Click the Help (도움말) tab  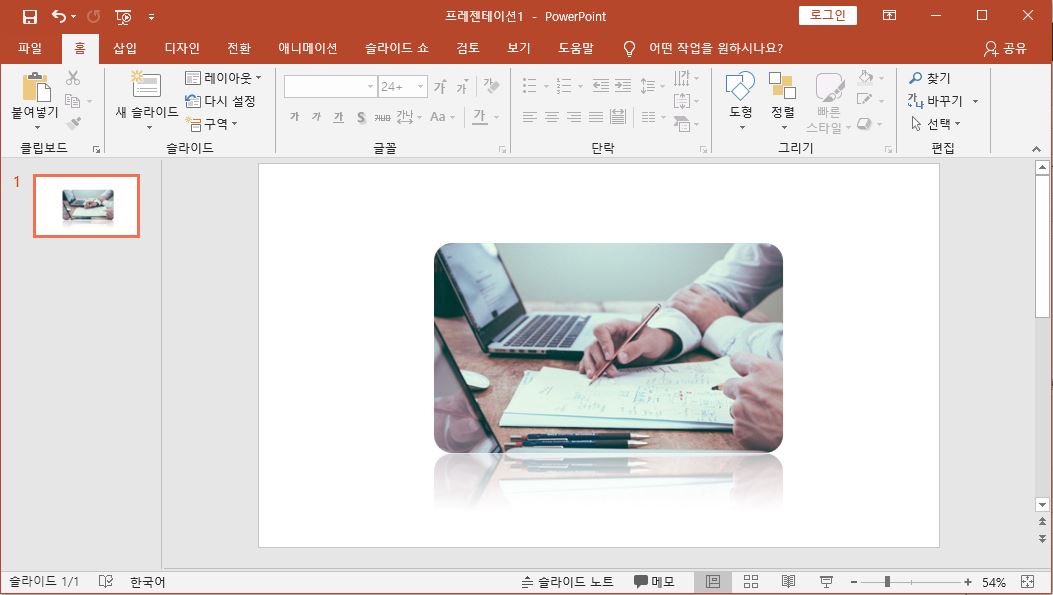point(576,48)
